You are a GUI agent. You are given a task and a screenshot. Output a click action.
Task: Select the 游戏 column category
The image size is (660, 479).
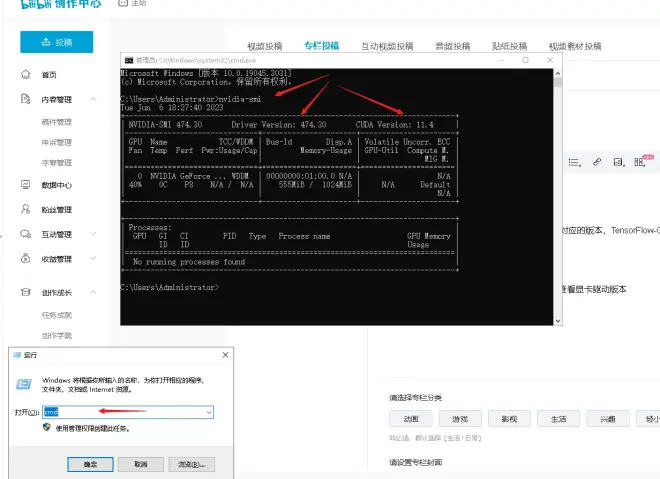point(460,419)
